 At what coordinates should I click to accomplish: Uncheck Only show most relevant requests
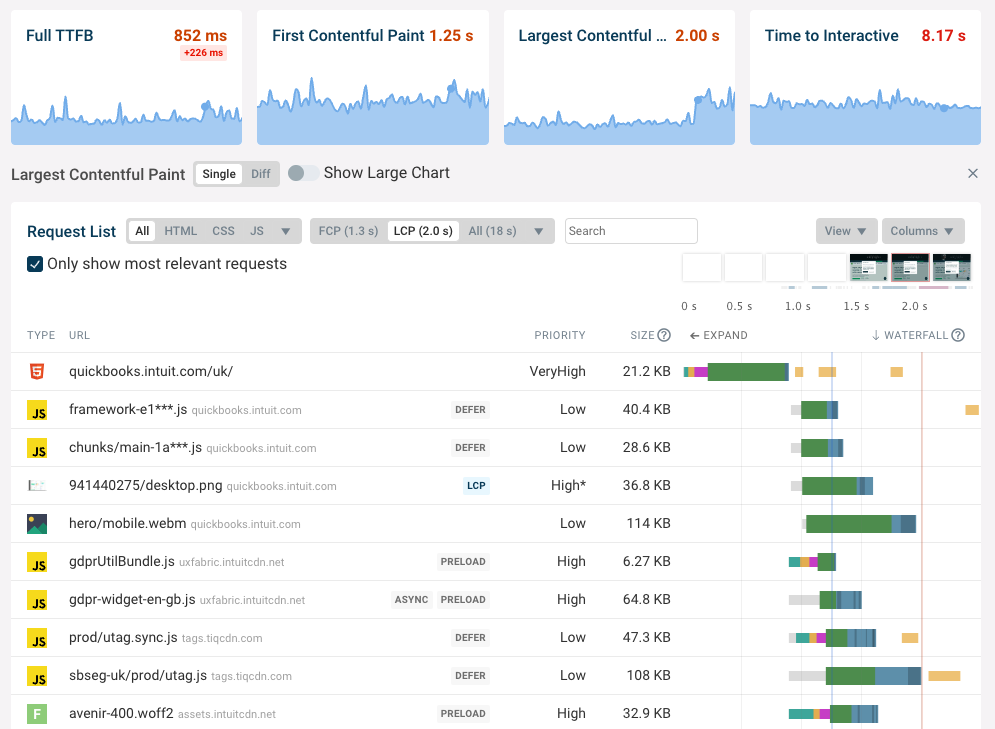(35, 264)
